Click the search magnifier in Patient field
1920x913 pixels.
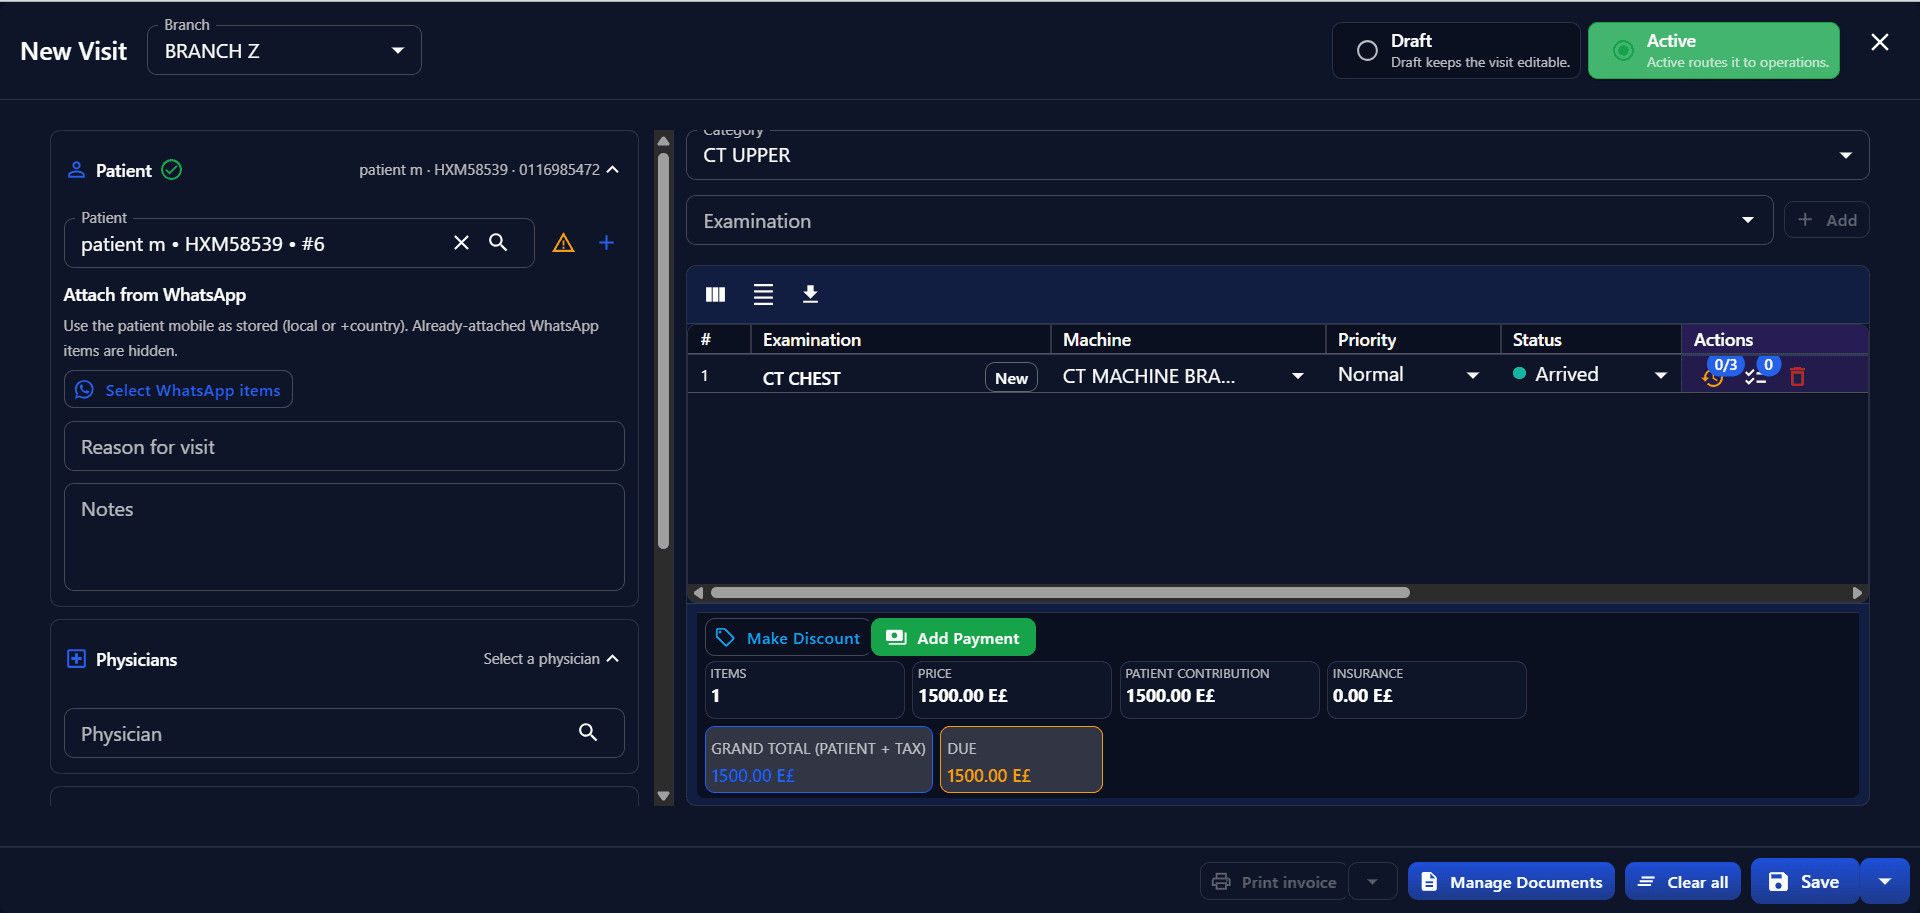click(x=498, y=243)
